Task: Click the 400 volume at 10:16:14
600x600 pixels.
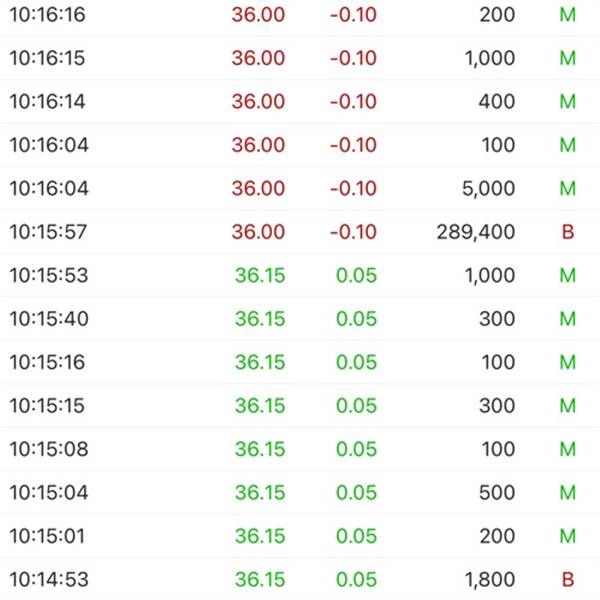Action: coord(497,101)
